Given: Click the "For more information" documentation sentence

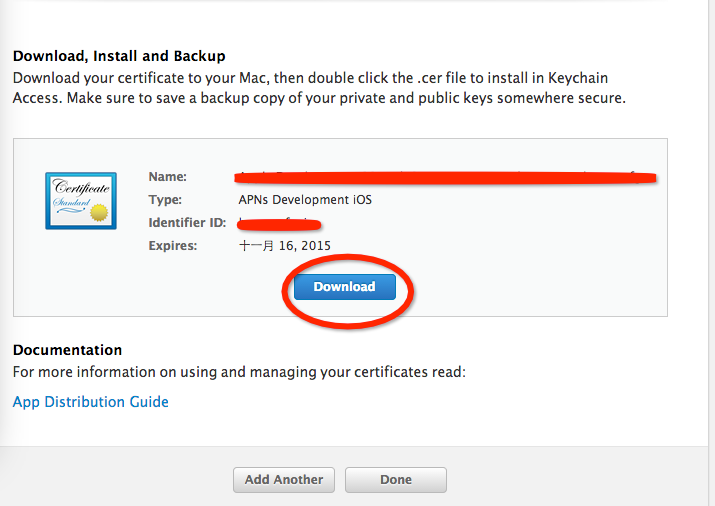Looking at the screenshot, I should coord(239,372).
